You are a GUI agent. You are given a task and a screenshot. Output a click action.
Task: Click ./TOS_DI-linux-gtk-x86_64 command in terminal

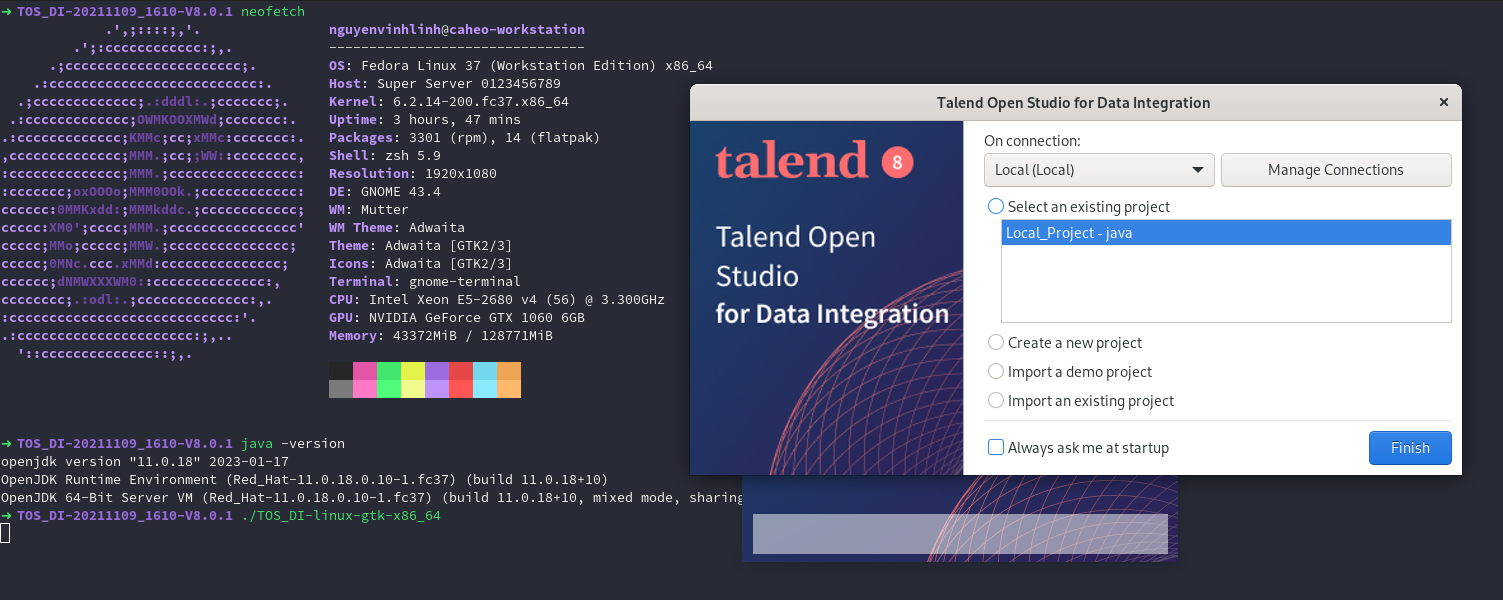(341, 515)
